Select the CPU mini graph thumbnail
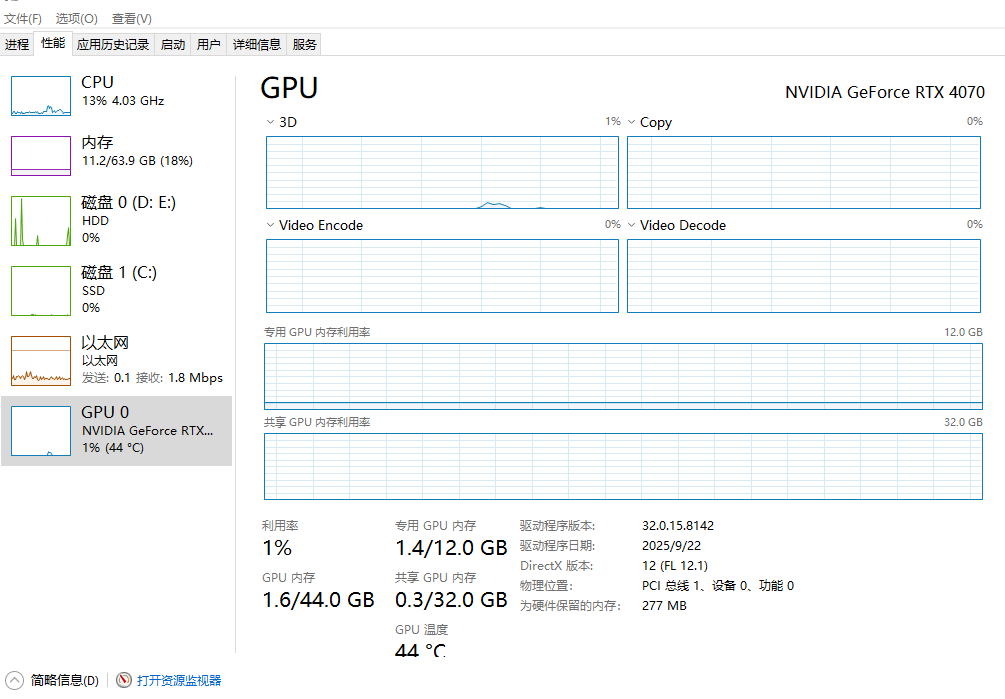Viewport: 1005px width, 699px height. [41, 95]
